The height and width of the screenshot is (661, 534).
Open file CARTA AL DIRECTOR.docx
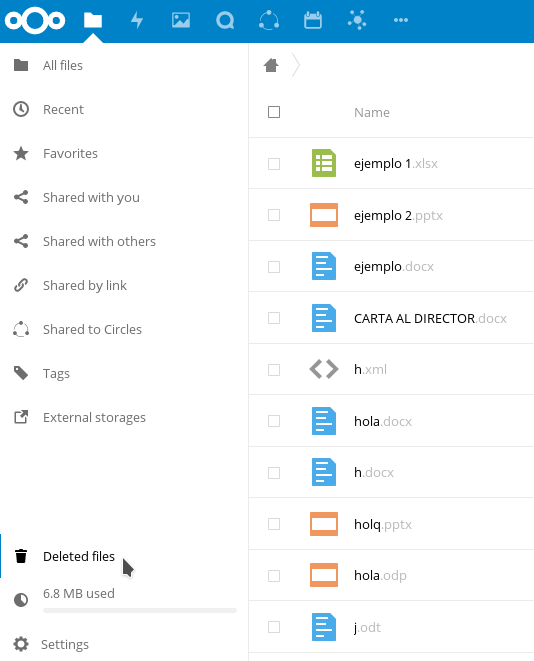[x=430, y=318]
